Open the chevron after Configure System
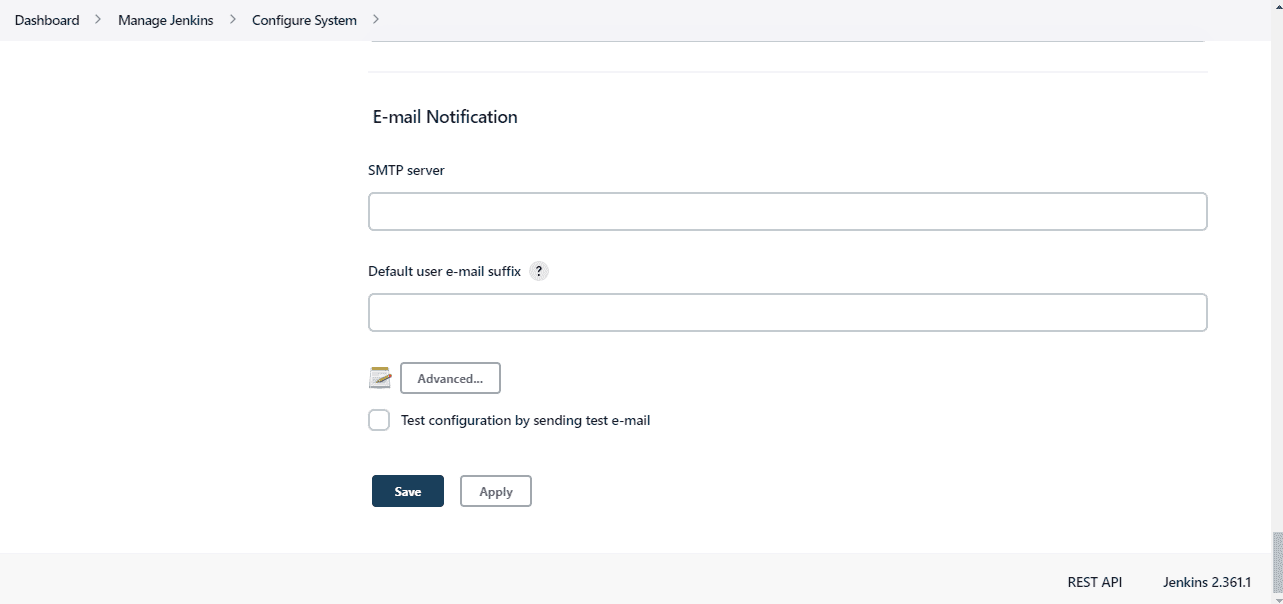The height and width of the screenshot is (604, 1283). 376,19
